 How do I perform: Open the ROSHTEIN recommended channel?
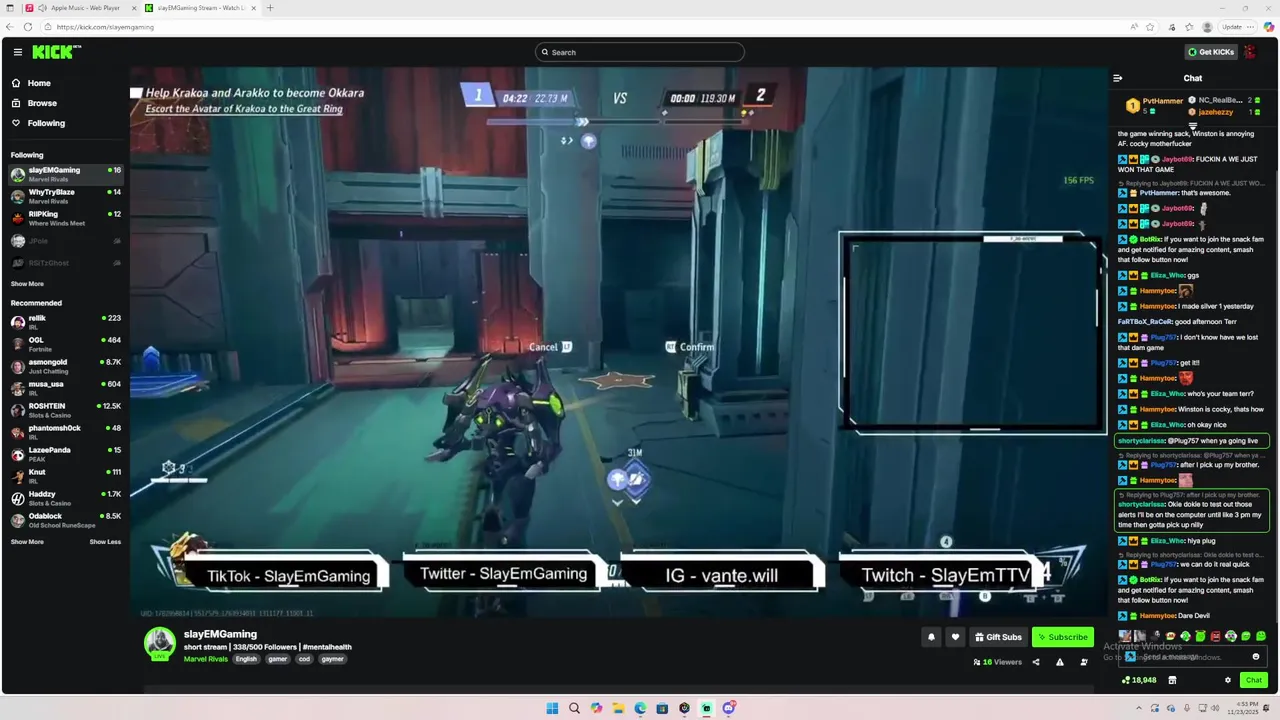tap(65, 410)
